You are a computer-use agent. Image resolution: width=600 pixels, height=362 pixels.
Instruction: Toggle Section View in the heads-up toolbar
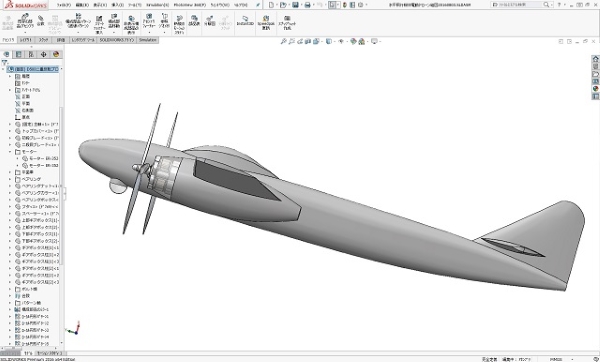click(308, 41)
